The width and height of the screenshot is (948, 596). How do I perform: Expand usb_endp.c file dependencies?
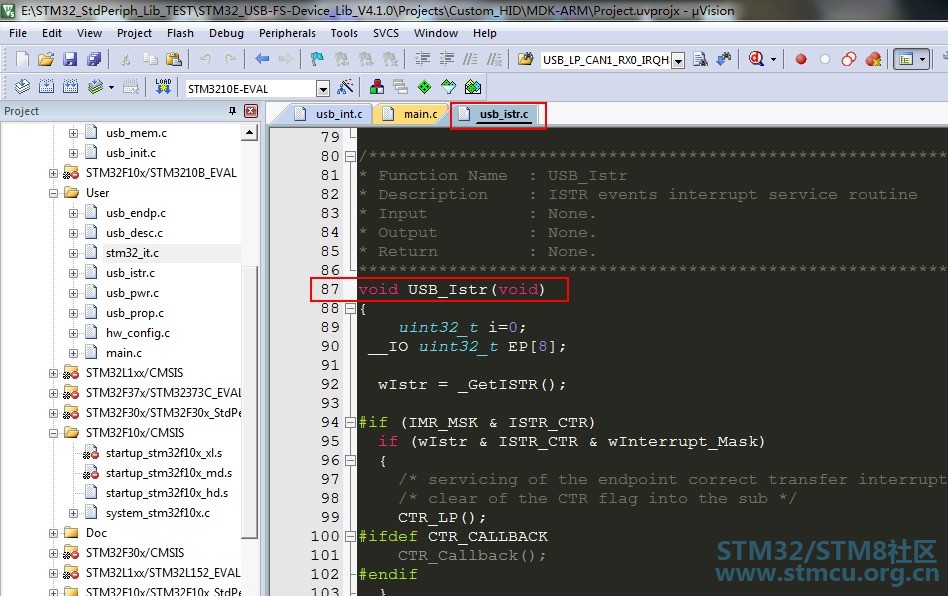pos(73,213)
